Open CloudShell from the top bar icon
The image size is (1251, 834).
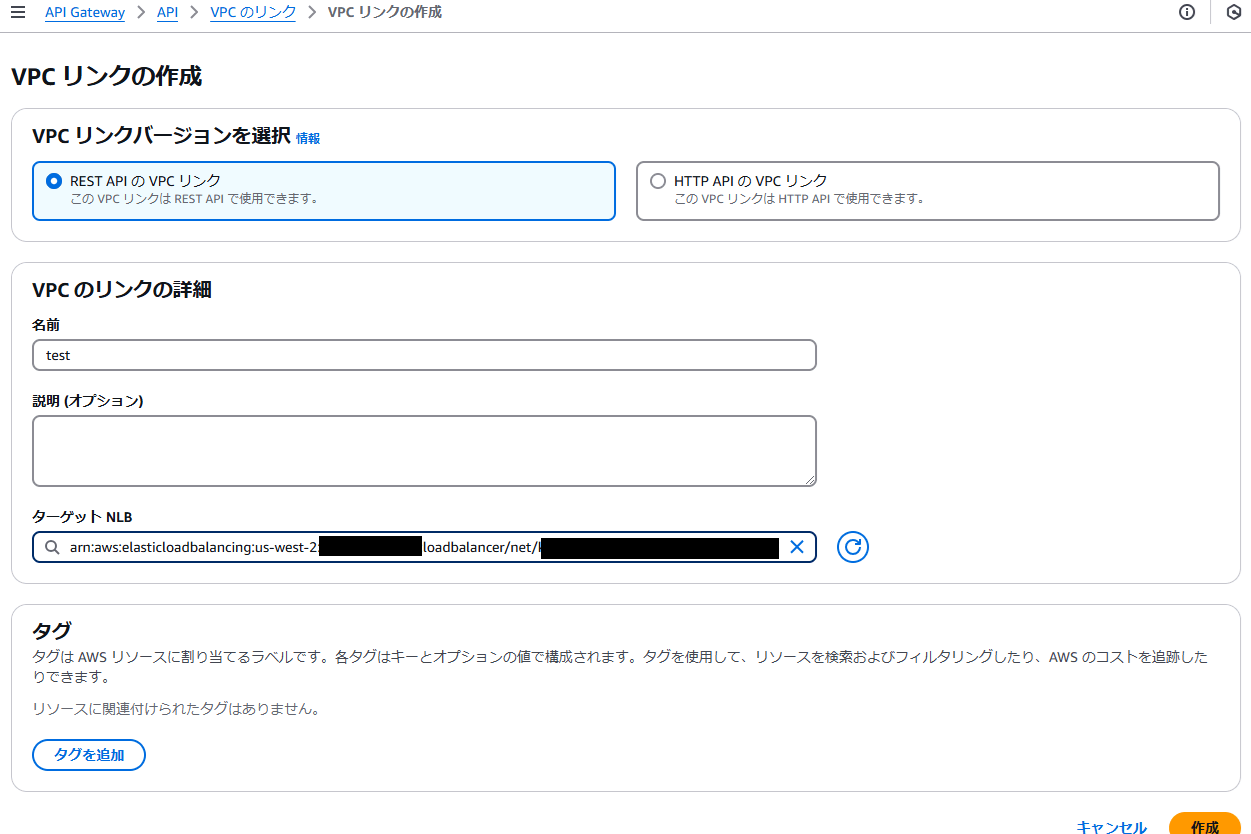1232,13
